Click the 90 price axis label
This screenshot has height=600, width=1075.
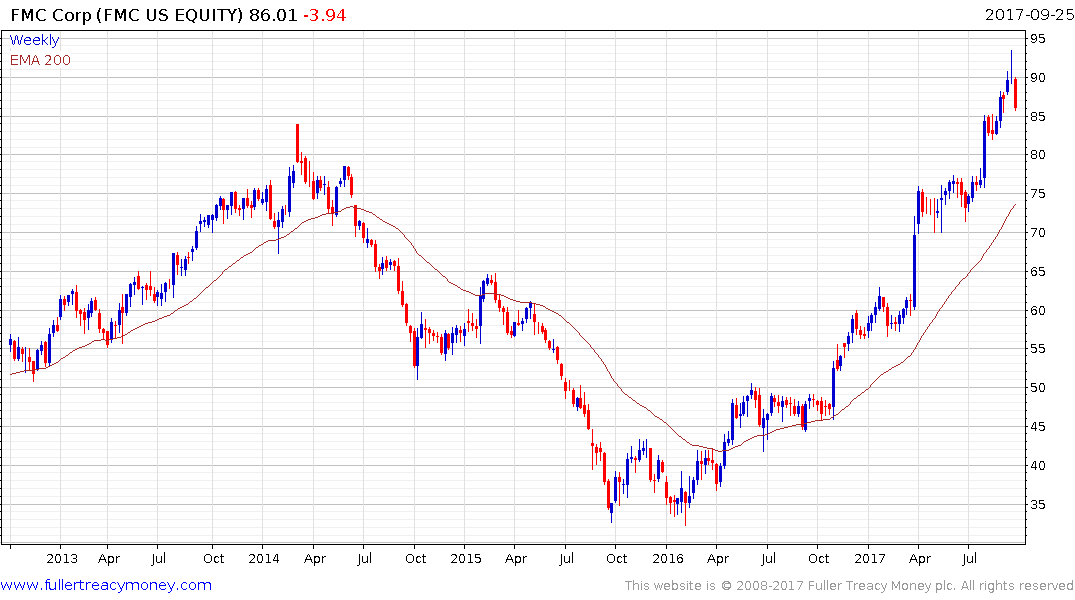[x=1038, y=78]
